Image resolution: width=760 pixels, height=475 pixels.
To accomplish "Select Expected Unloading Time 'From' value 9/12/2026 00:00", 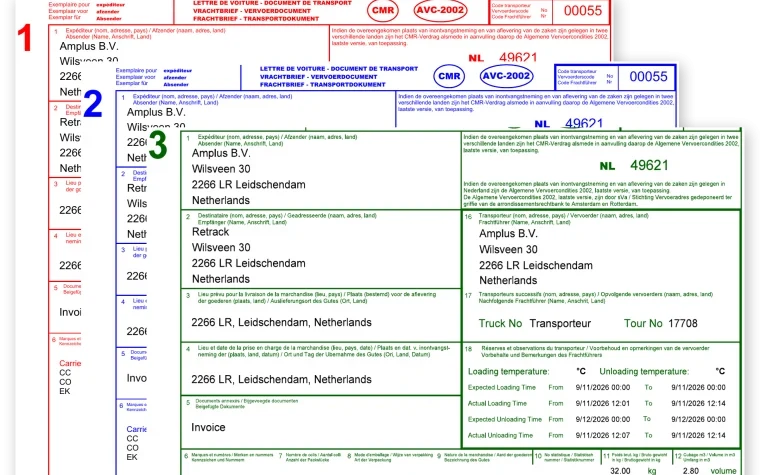I will coord(603,420).
